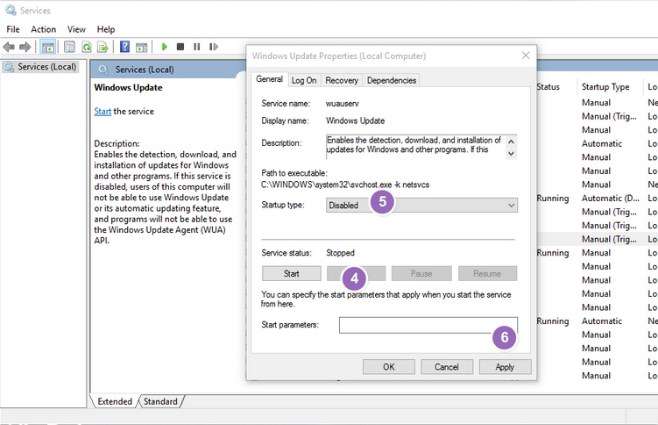Viewport: 658px width, 425px height.
Task: Stop the service with the square toolbar icon
Action: tap(180, 47)
